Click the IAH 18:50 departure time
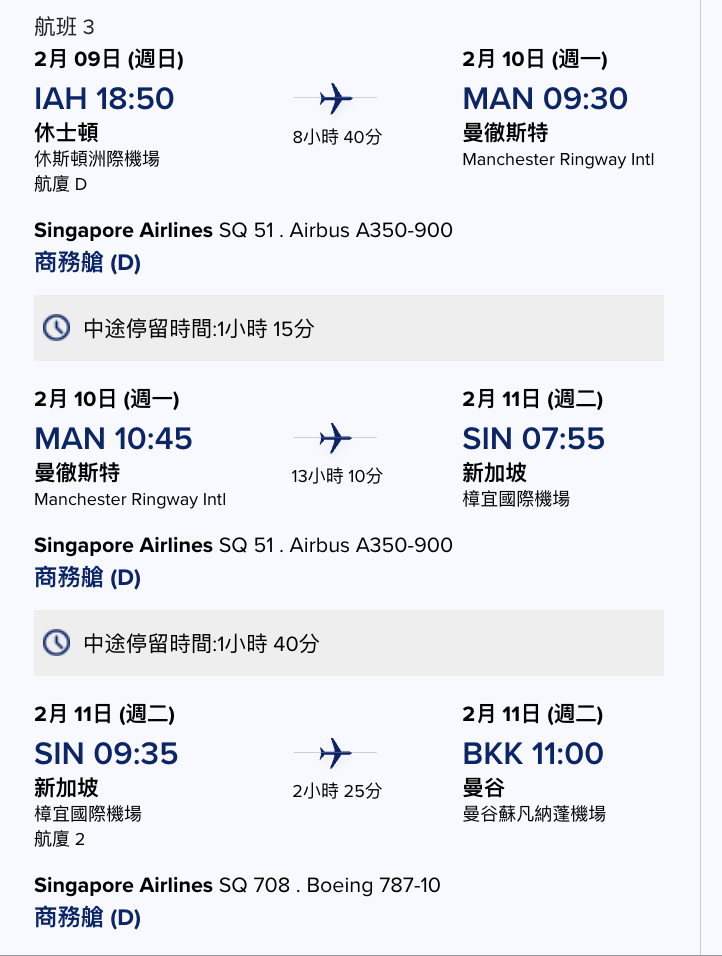 click(x=104, y=99)
